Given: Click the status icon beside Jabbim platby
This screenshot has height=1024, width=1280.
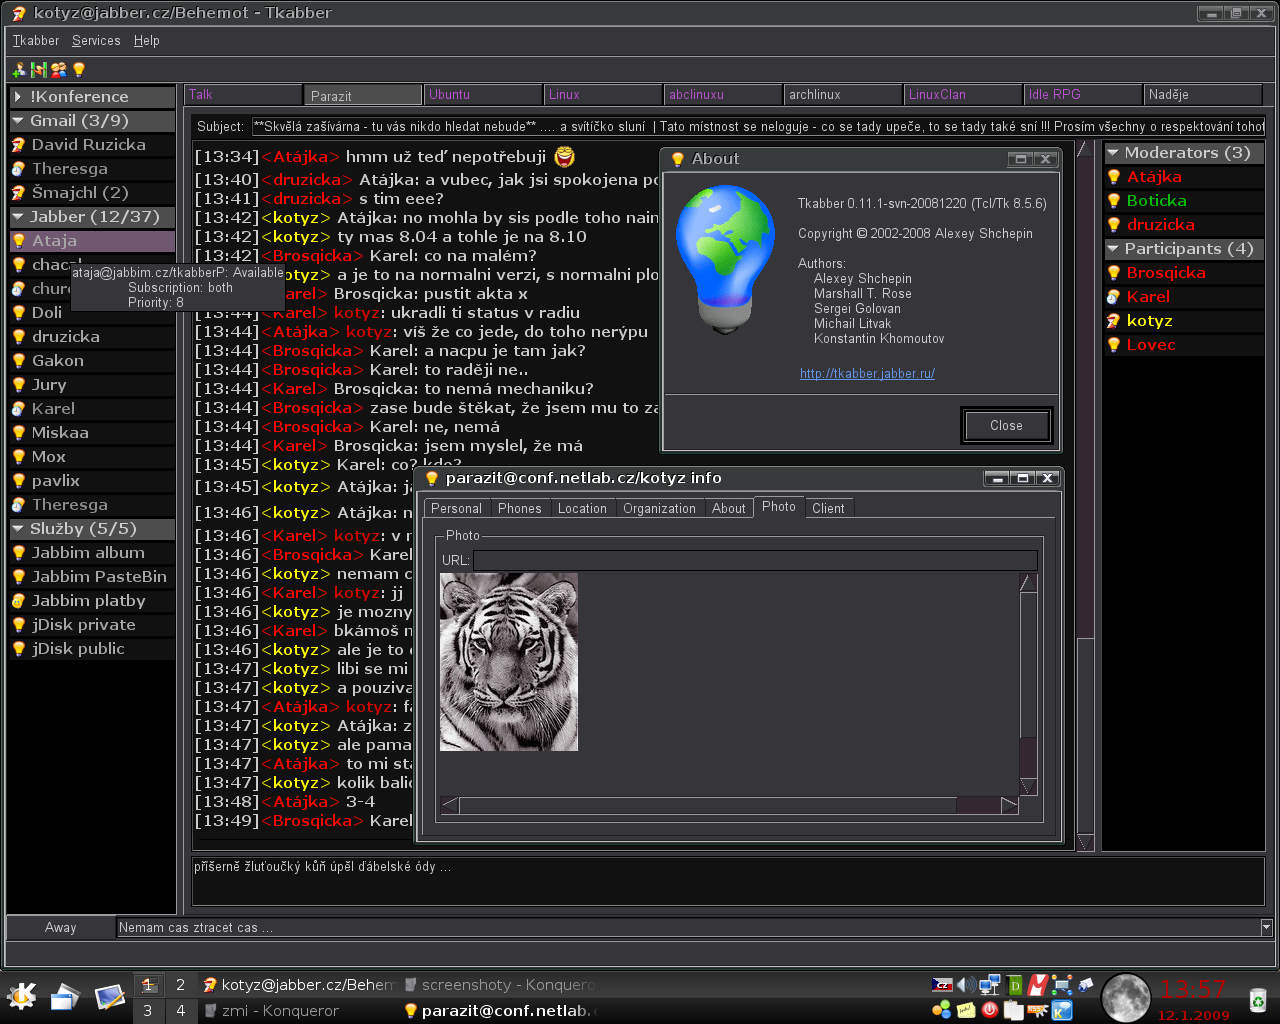Looking at the screenshot, I should [x=19, y=601].
